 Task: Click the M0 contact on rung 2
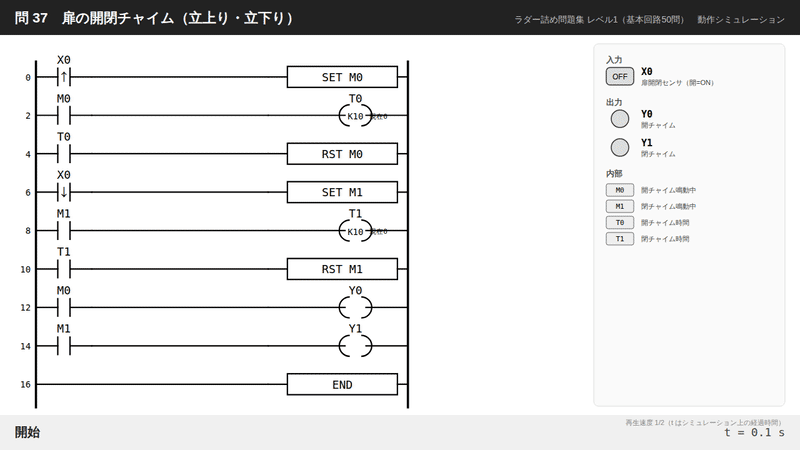pyautogui.click(x=64, y=116)
